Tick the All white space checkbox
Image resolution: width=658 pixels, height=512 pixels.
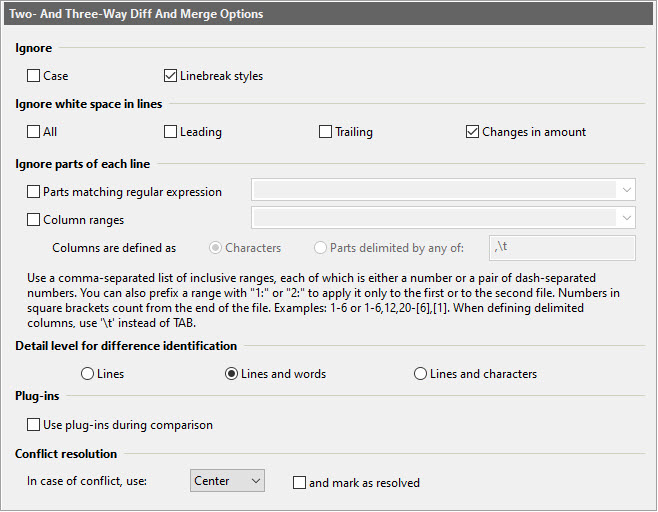click(x=35, y=132)
